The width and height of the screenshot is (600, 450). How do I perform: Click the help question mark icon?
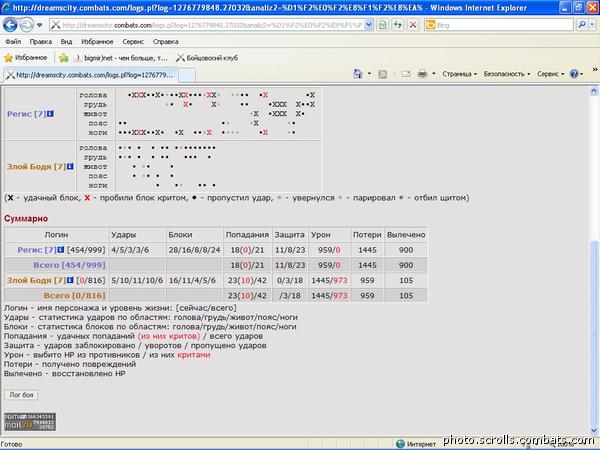[x=575, y=74]
